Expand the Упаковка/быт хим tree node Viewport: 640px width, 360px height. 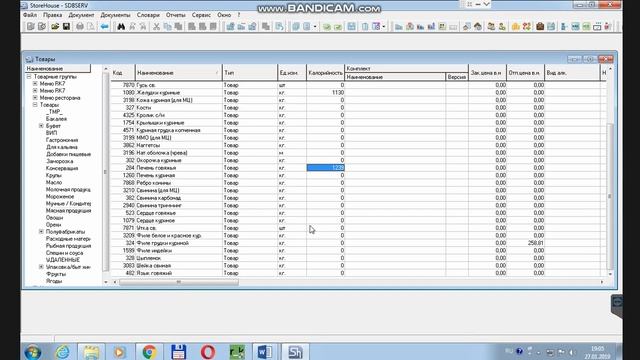pos(41,267)
